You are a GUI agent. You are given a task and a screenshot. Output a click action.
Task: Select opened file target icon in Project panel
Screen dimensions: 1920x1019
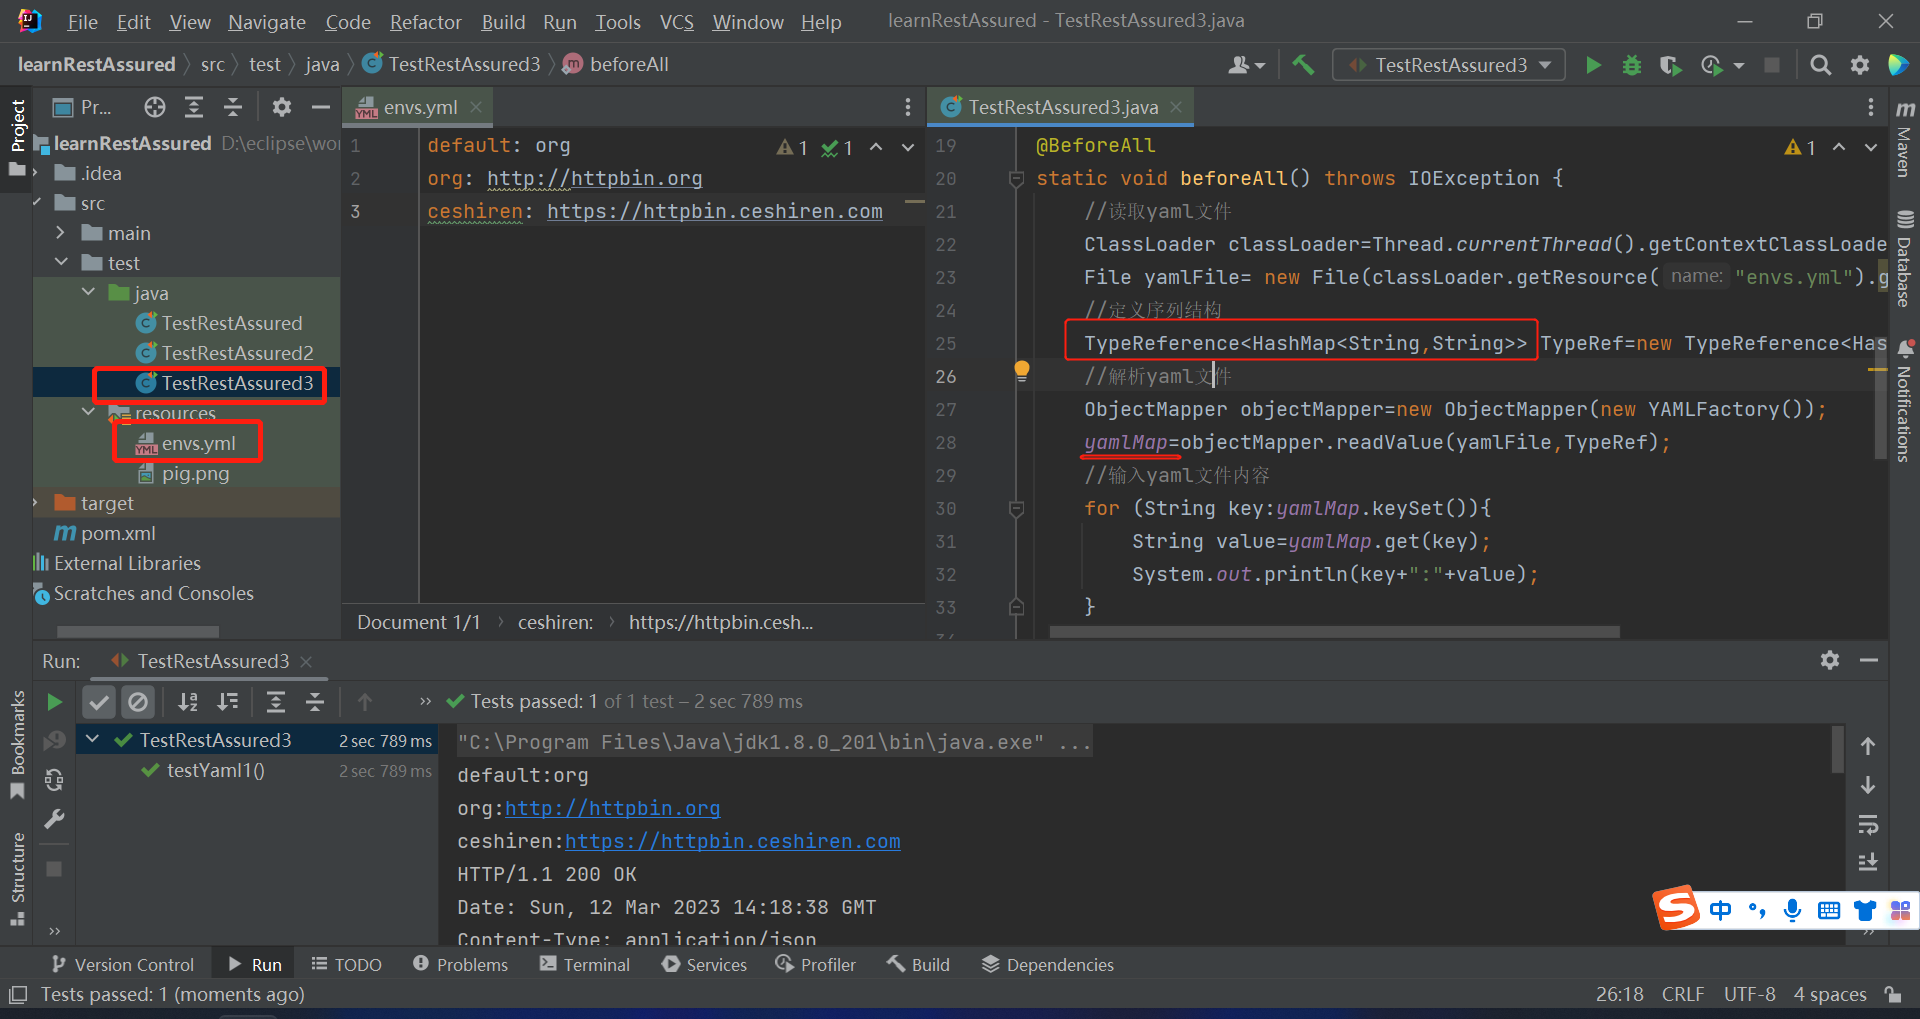(154, 107)
